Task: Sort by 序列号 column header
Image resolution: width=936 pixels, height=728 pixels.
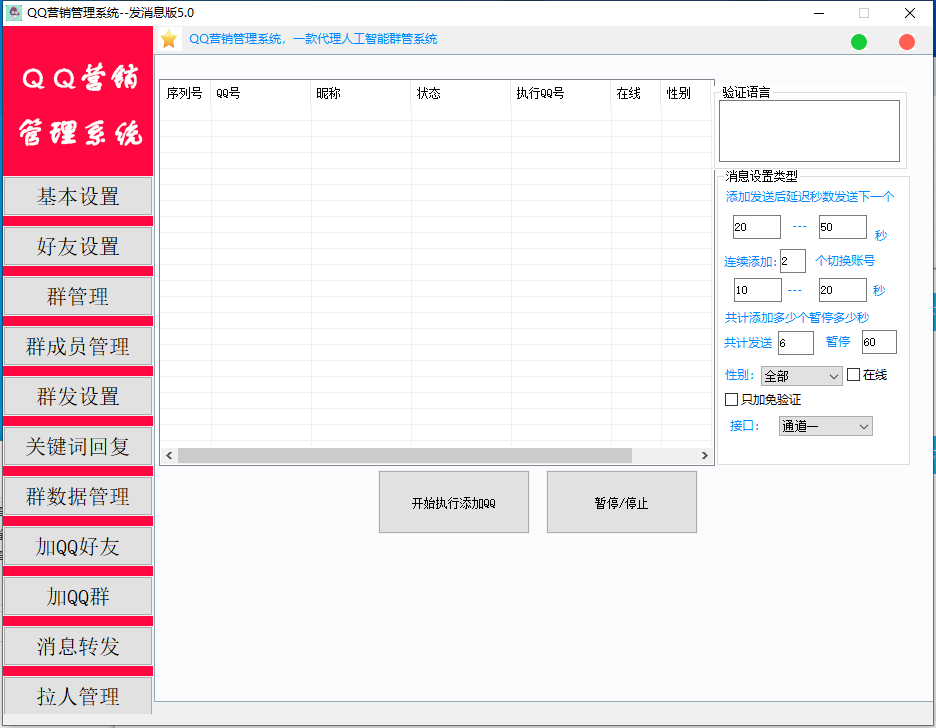Action: tap(185, 93)
